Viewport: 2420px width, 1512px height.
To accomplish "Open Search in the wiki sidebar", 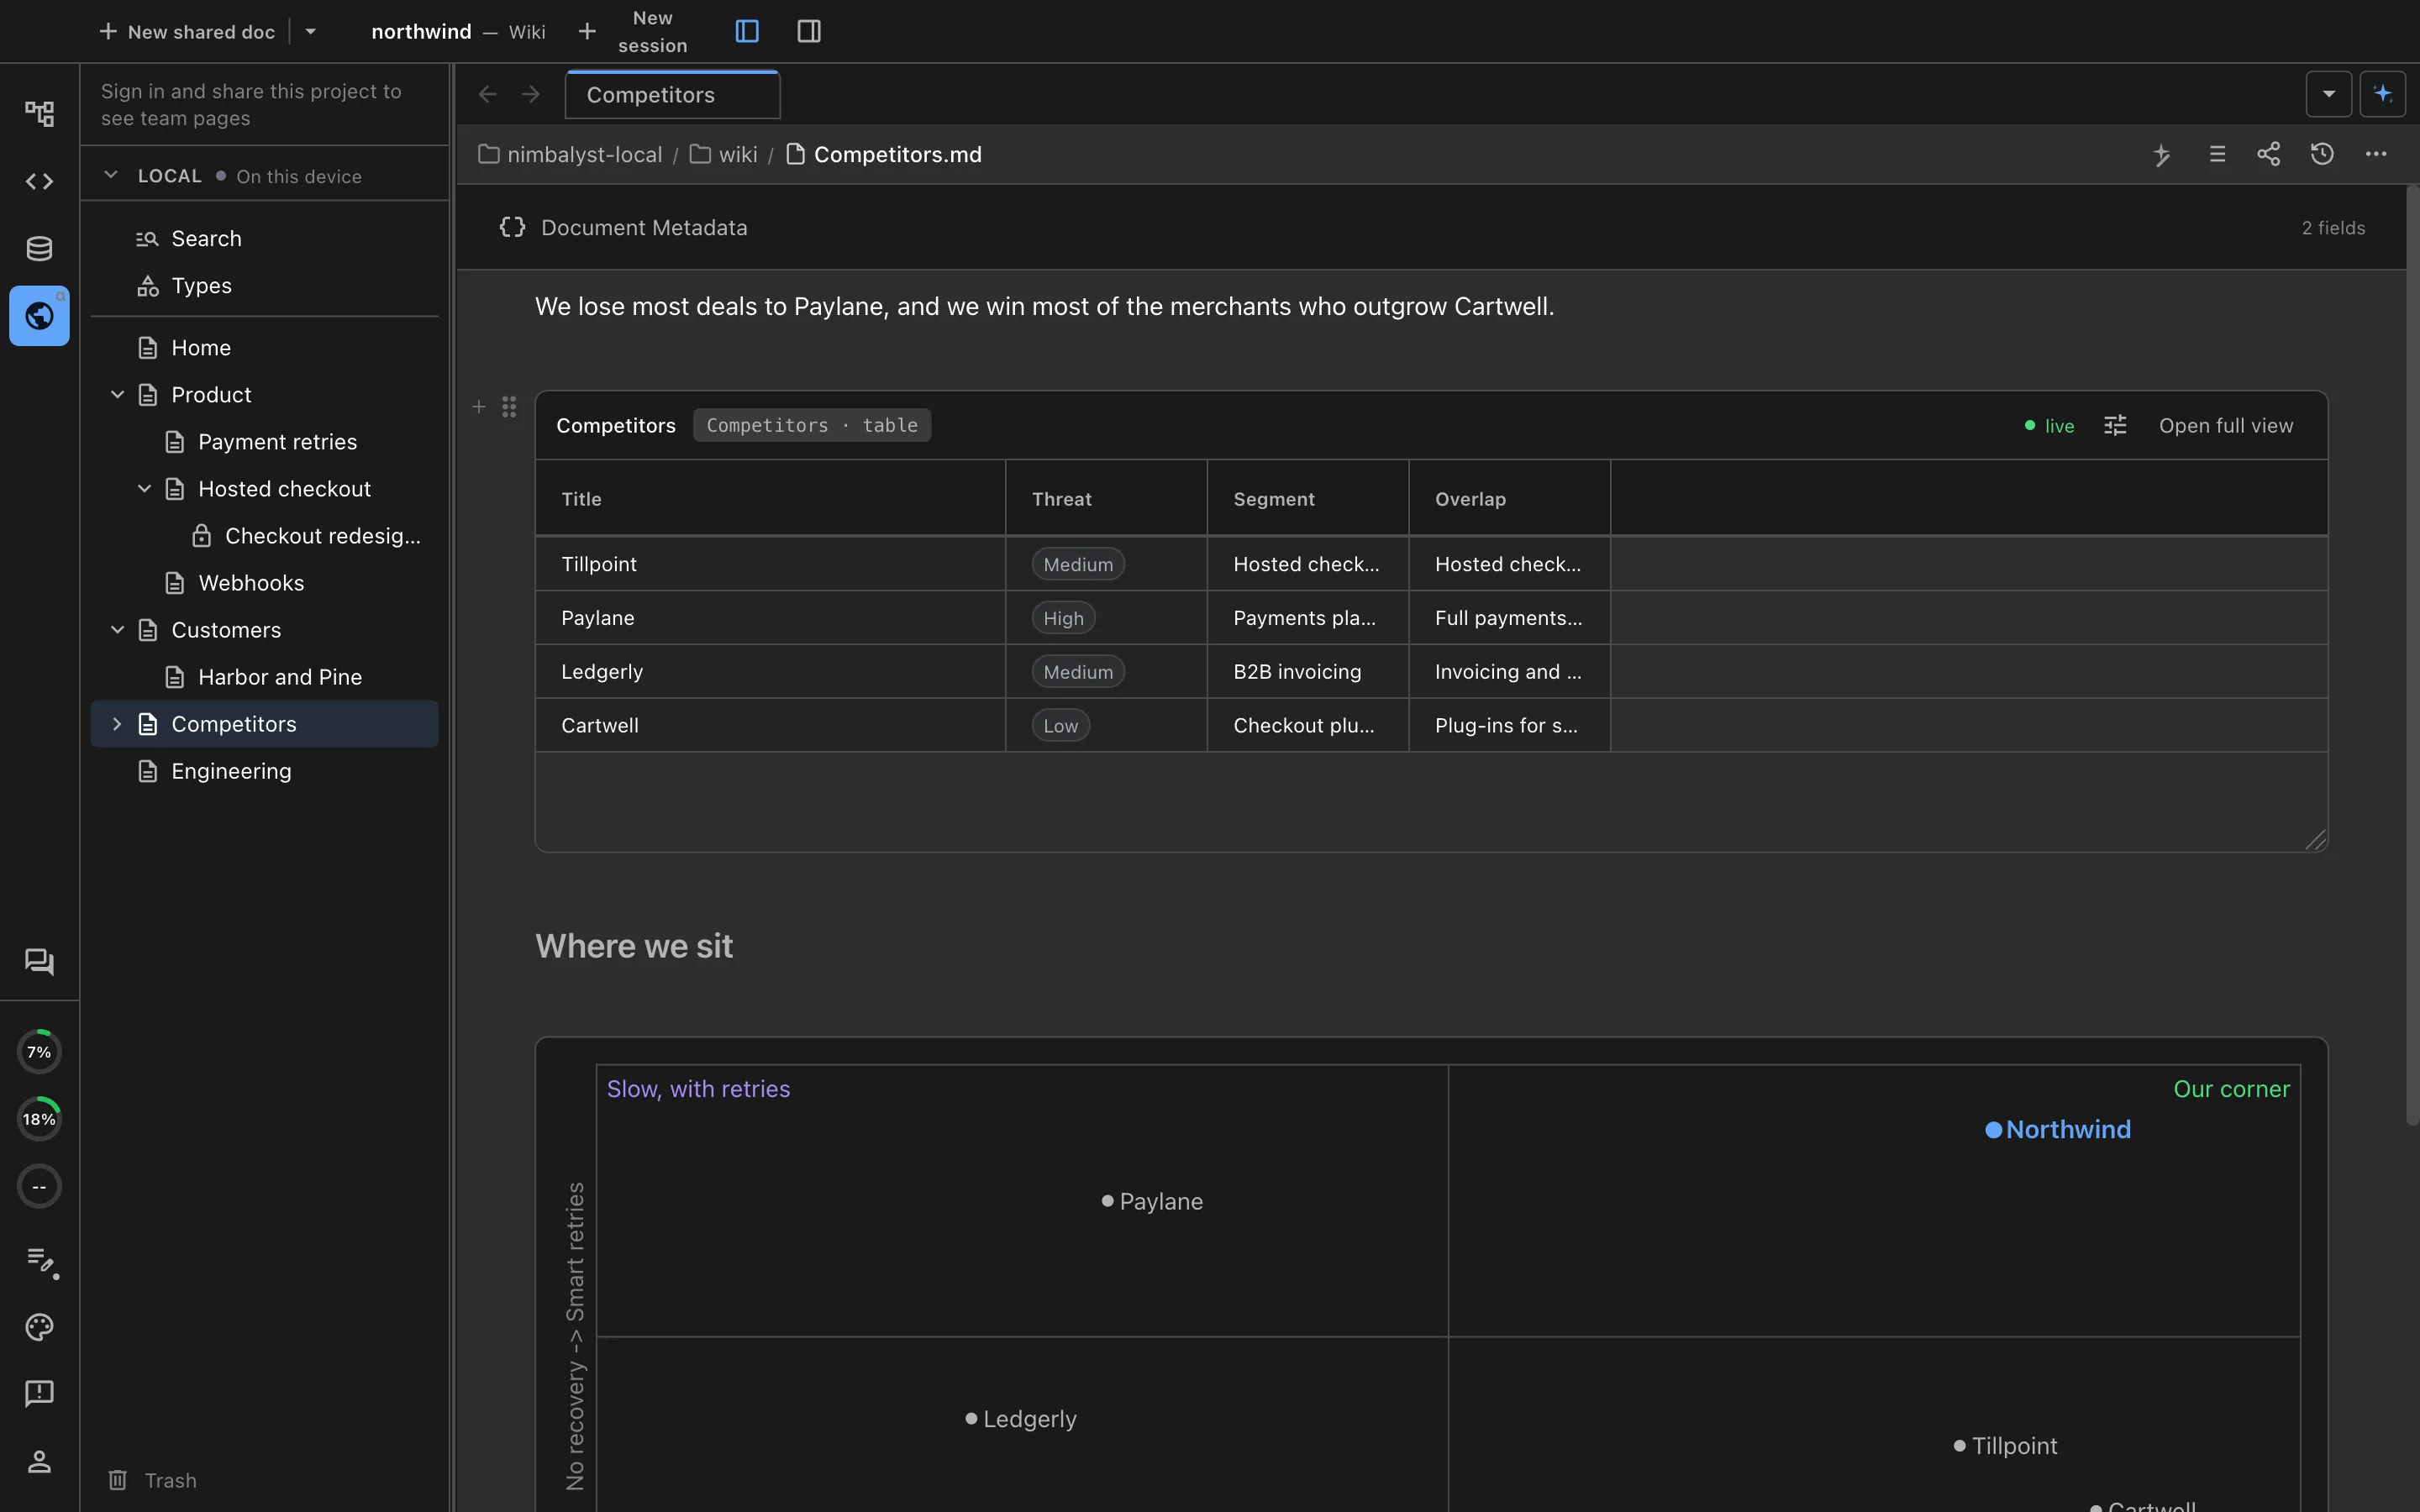I will (x=264, y=238).
